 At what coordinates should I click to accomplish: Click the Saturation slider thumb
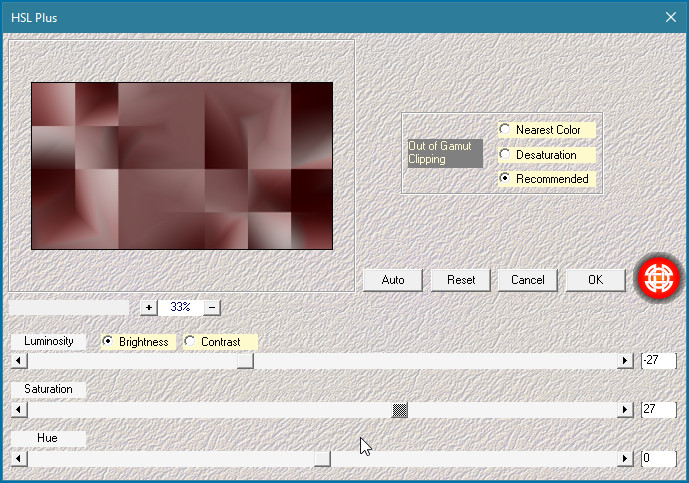(x=400, y=410)
